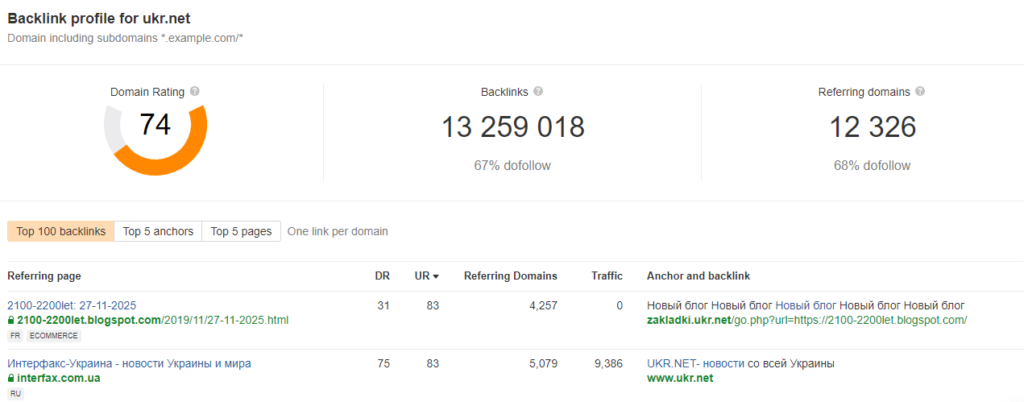Click the ECOMMERCE tag badge

tap(48, 336)
